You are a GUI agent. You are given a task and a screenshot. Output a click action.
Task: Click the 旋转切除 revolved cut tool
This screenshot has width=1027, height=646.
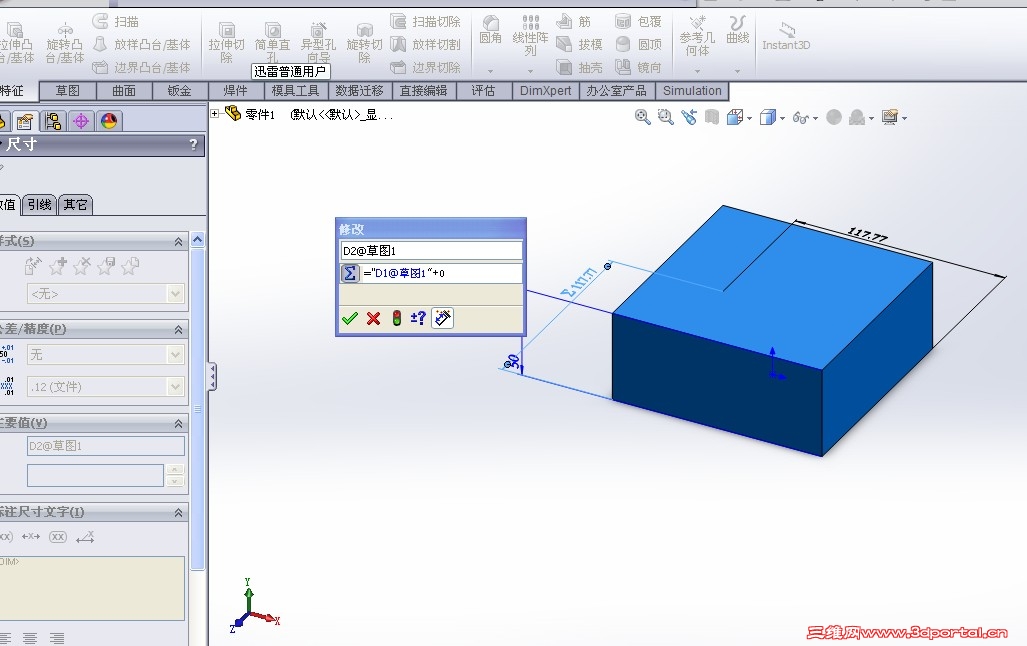click(364, 43)
